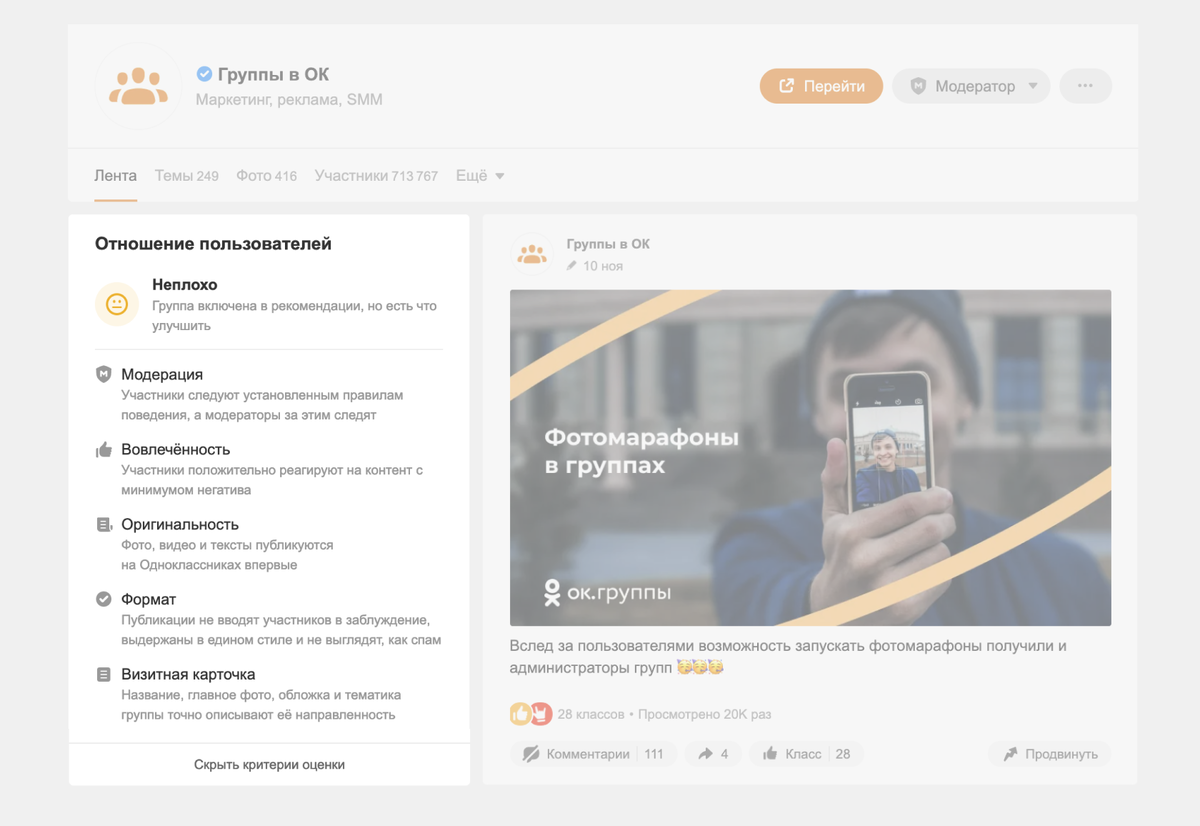
Task: Click the reaction emoji icons near 28 классов
Action: [x=531, y=714]
